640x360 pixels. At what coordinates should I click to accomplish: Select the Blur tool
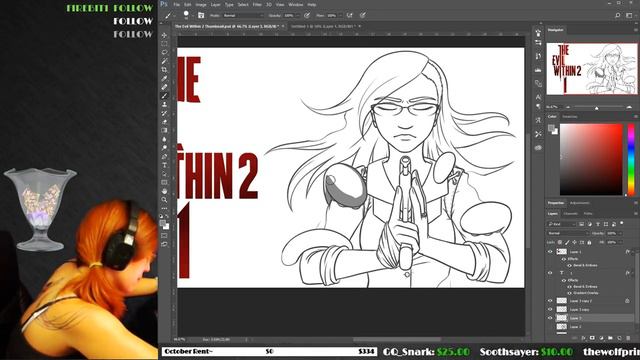click(164, 139)
